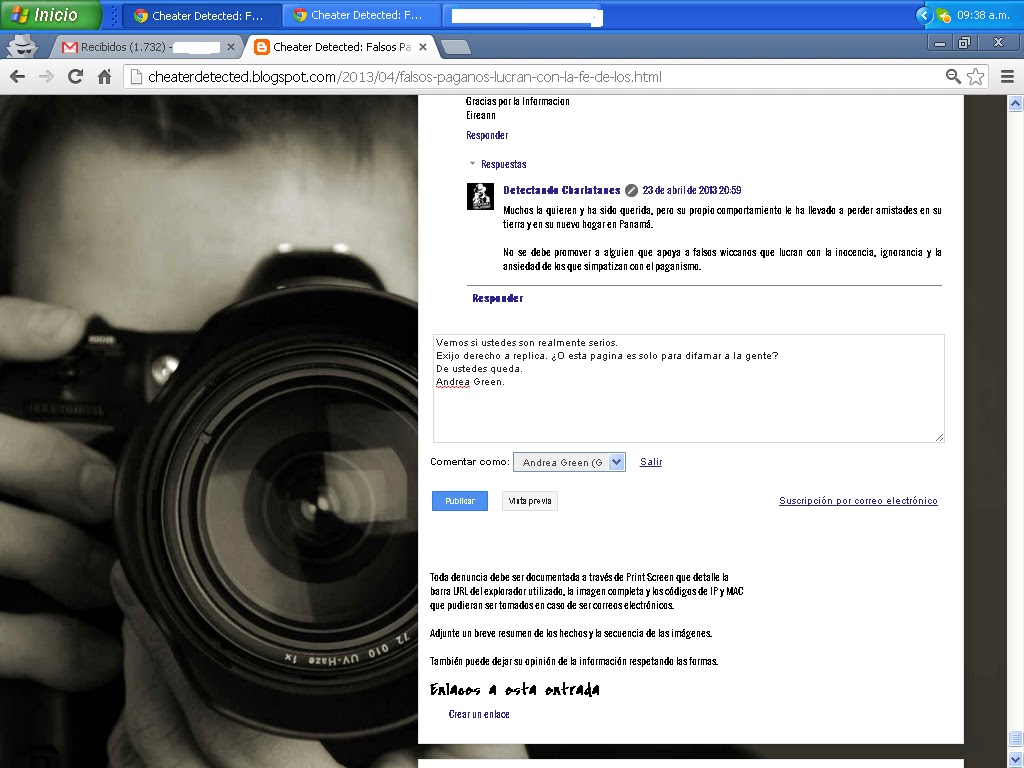Click the Blogger icon on active tab
This screenshot has height=768, width=1024.
pyautogui.click(x=261, y=47)
